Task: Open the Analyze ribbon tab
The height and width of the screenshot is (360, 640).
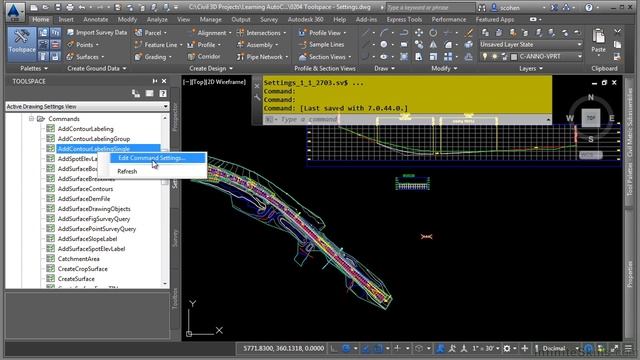Action: 157,20
